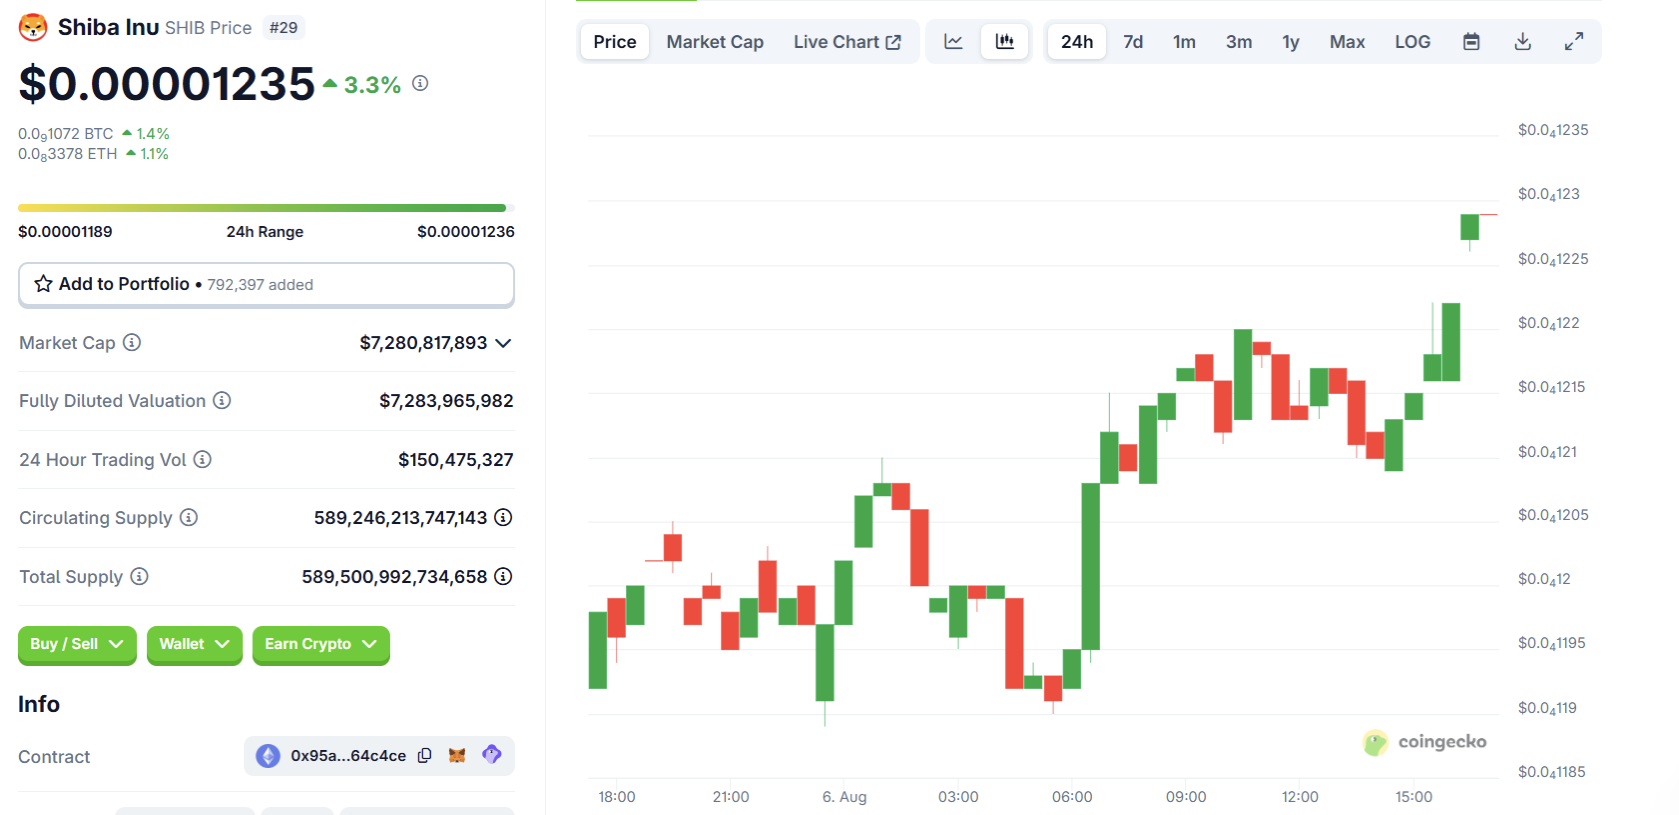Toggle the LOG scale option

coord(1412,42)
